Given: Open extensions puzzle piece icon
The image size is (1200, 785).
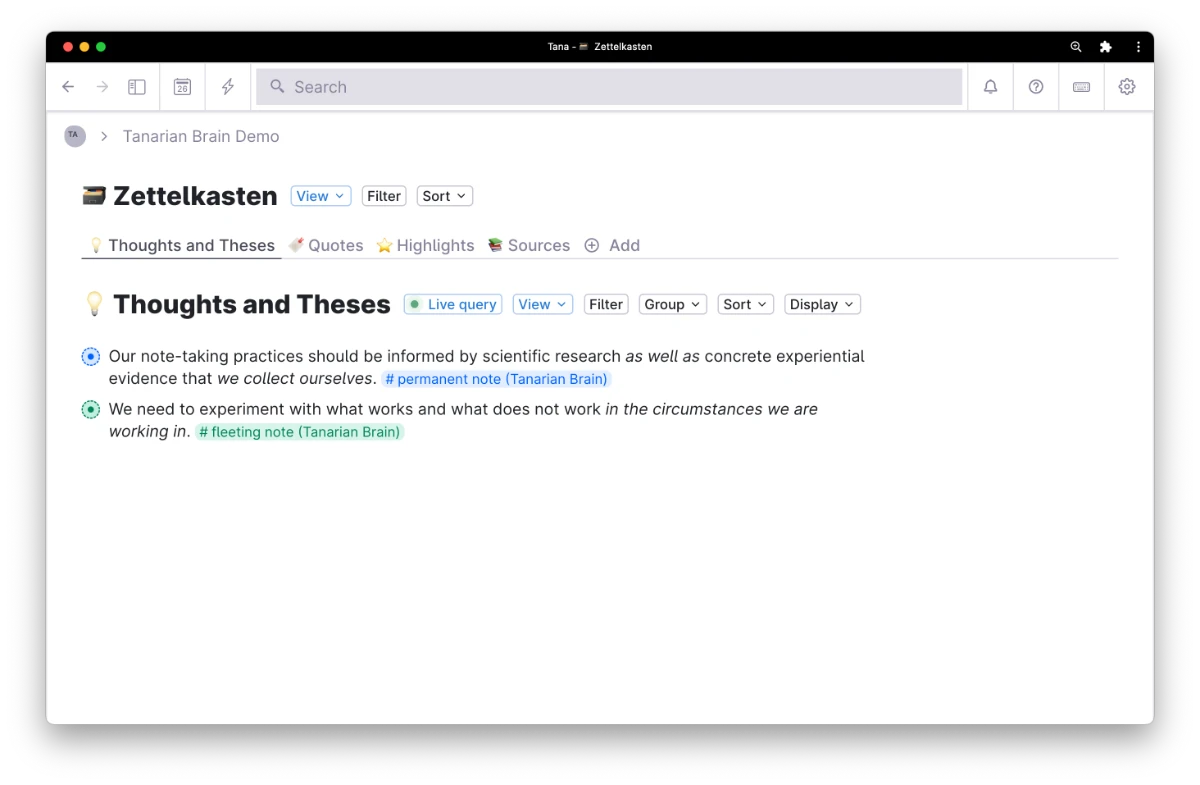Looking at the screenshot, I should (1105, 47).
